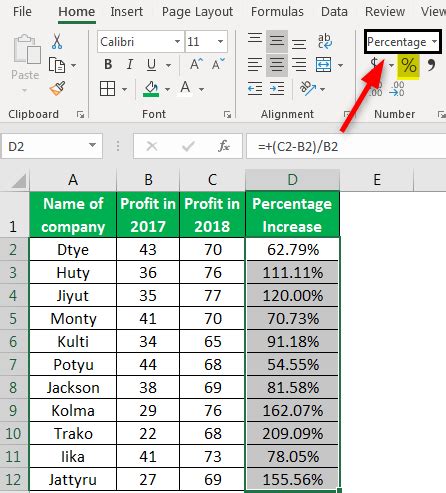Click the Copy icon
This screenshot has width=446, height=493.
coord(57,65)
